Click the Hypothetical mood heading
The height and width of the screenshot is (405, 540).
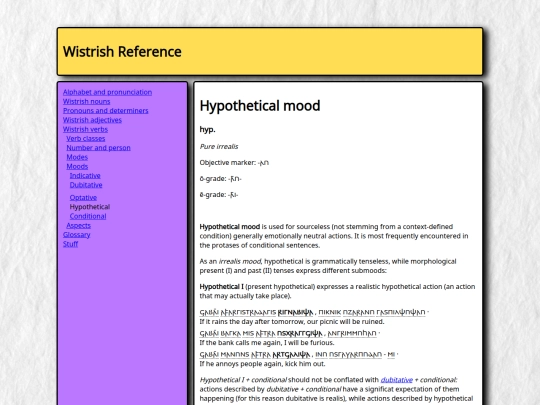pyautogui.click(x=260, y=106)
